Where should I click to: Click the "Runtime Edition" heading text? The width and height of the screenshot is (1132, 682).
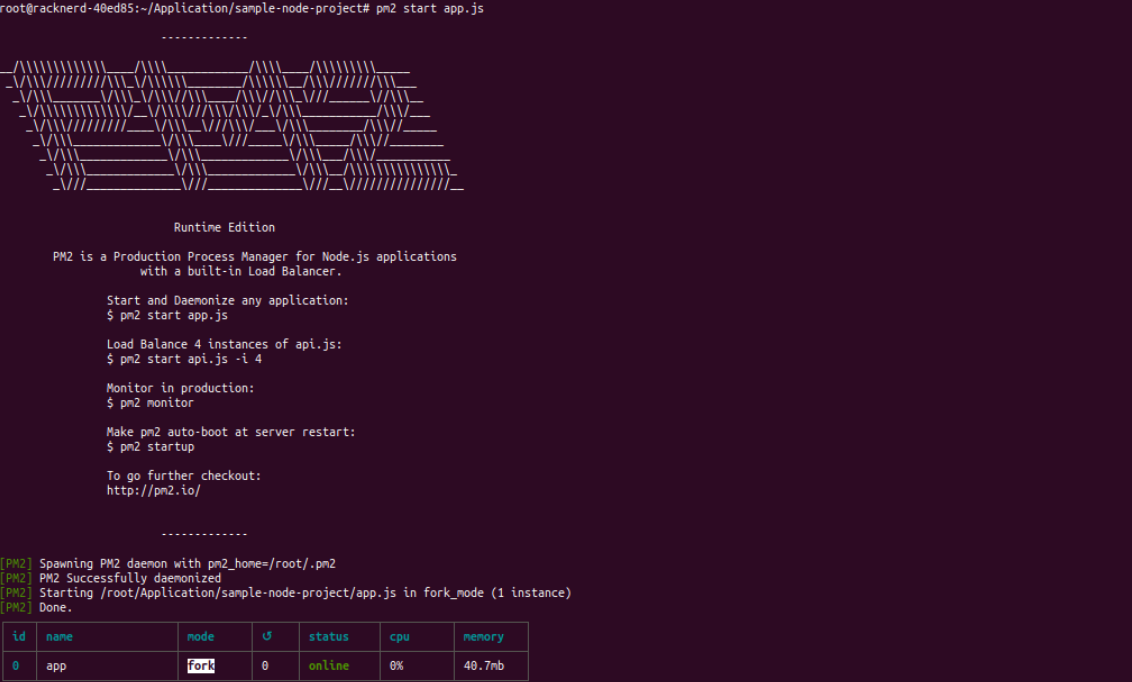pyautogui.click(x=224, y=227)
